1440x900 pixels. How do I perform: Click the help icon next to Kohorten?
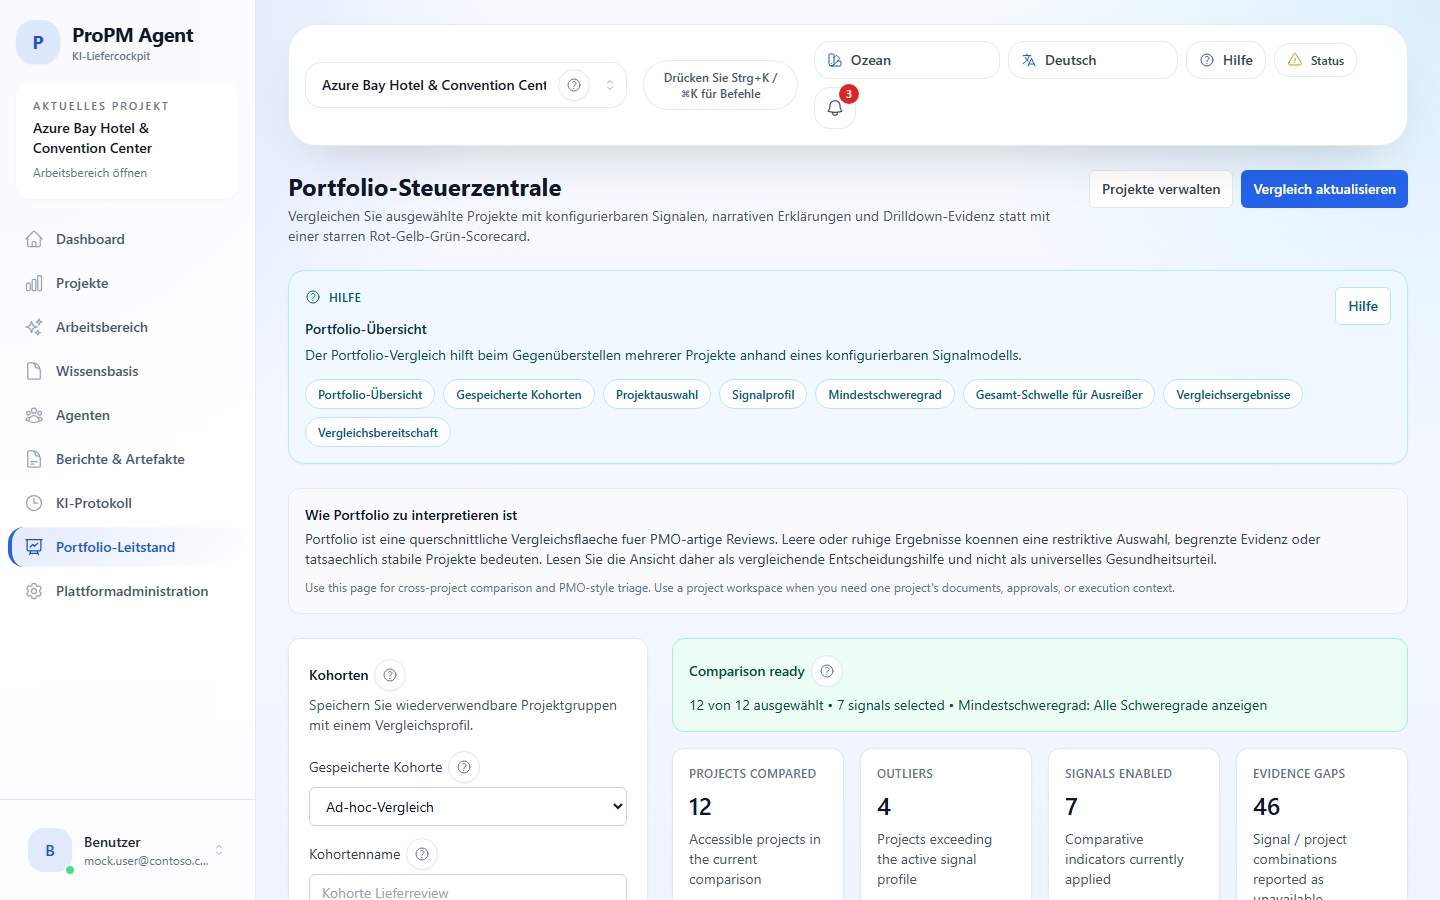click(389, 675)
